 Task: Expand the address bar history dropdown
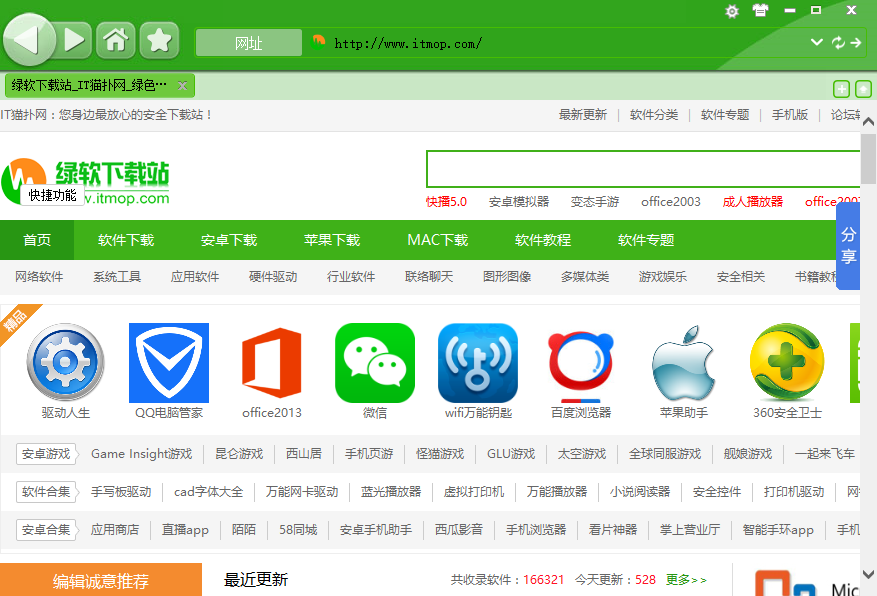[x=817, y=42]
